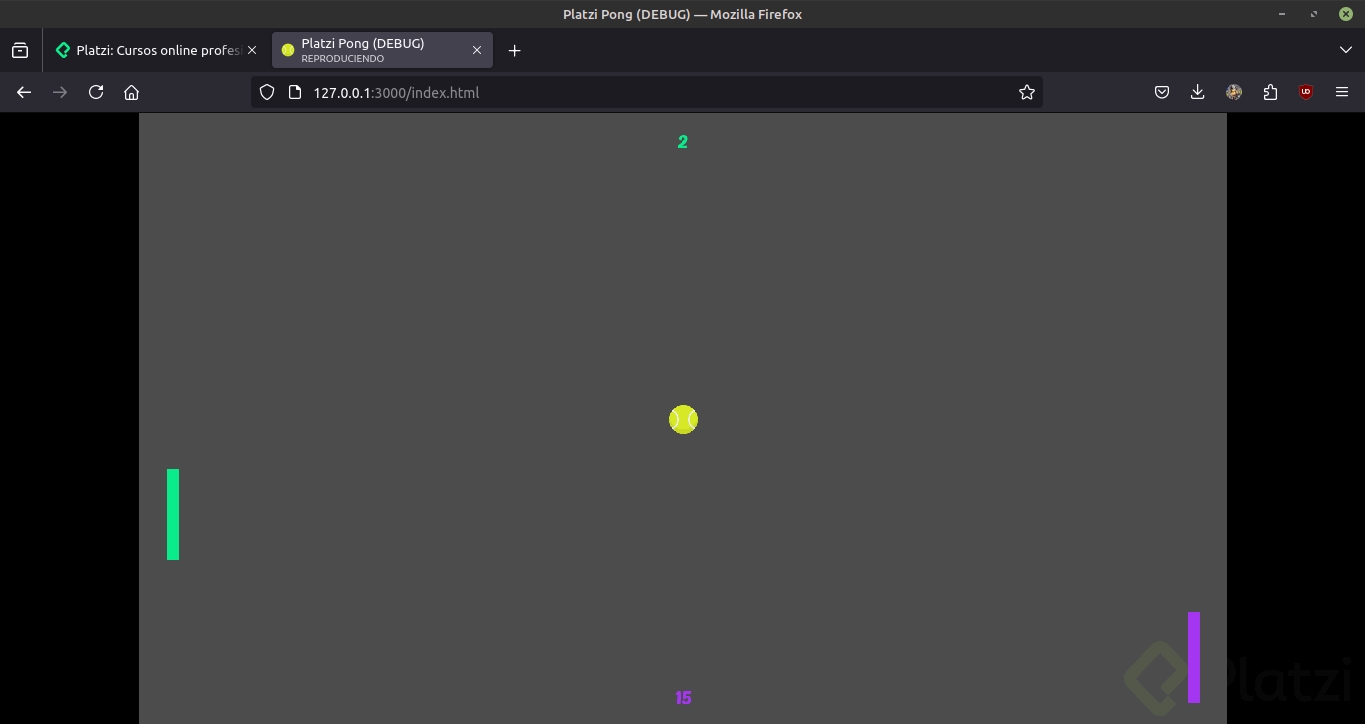Focus the address bar showing 127.0.0.1:3000/index.html

pos(645,92)
